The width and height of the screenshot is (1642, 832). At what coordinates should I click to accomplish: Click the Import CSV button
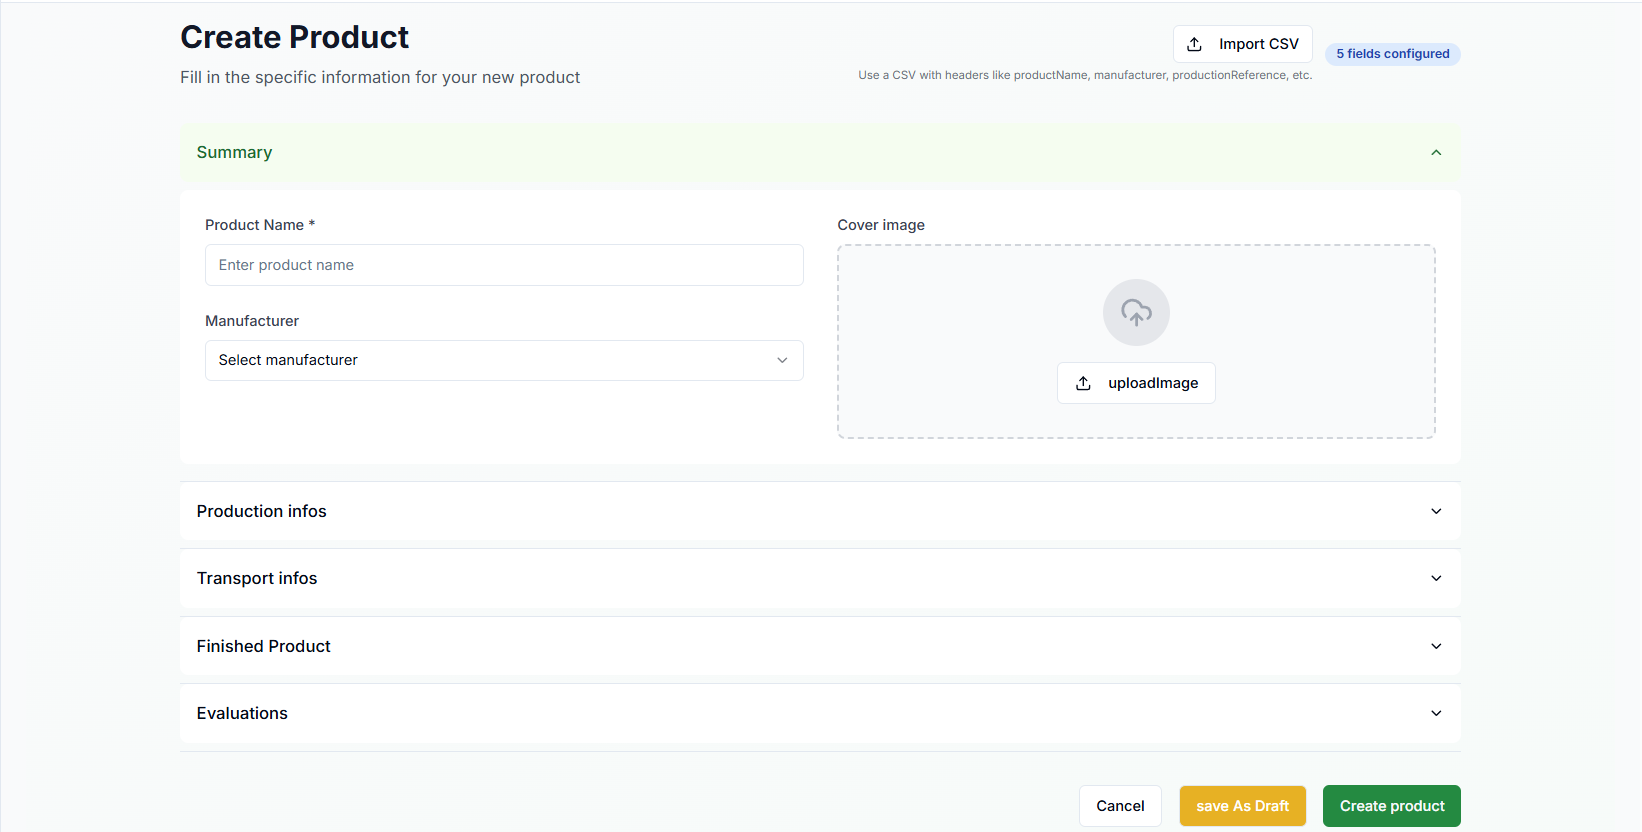1242,44
